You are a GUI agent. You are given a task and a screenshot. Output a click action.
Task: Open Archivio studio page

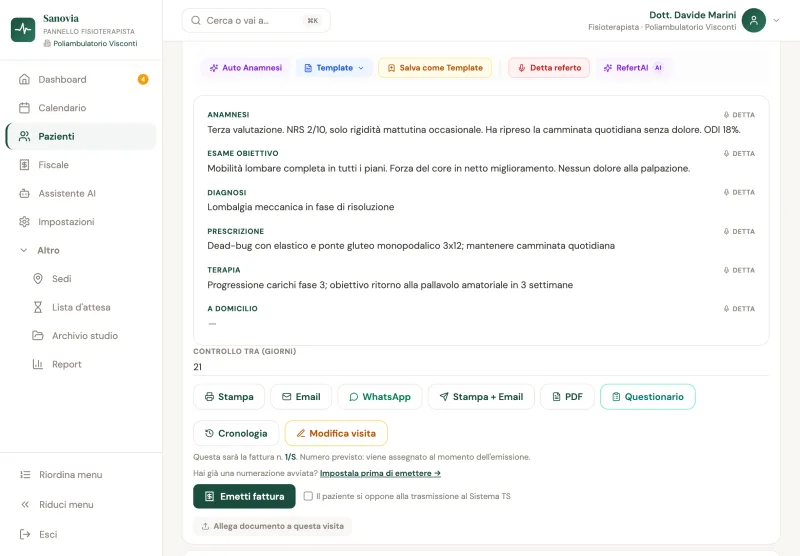click(87, 336)
